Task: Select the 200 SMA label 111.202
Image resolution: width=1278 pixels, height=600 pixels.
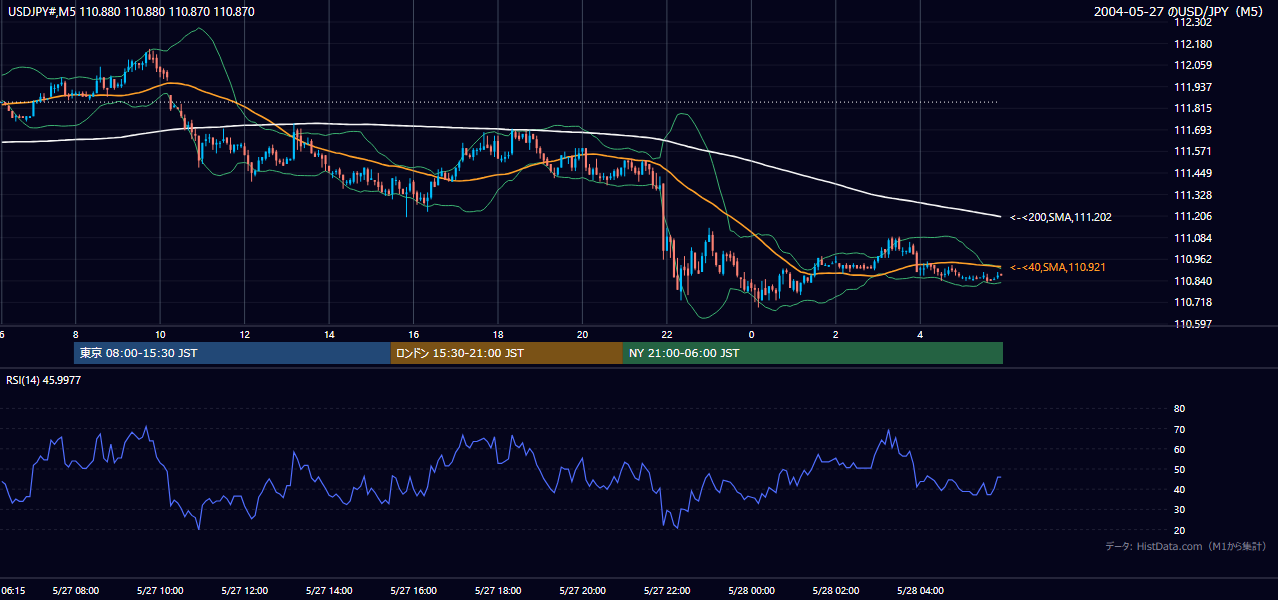Action: pos(1061,217)
